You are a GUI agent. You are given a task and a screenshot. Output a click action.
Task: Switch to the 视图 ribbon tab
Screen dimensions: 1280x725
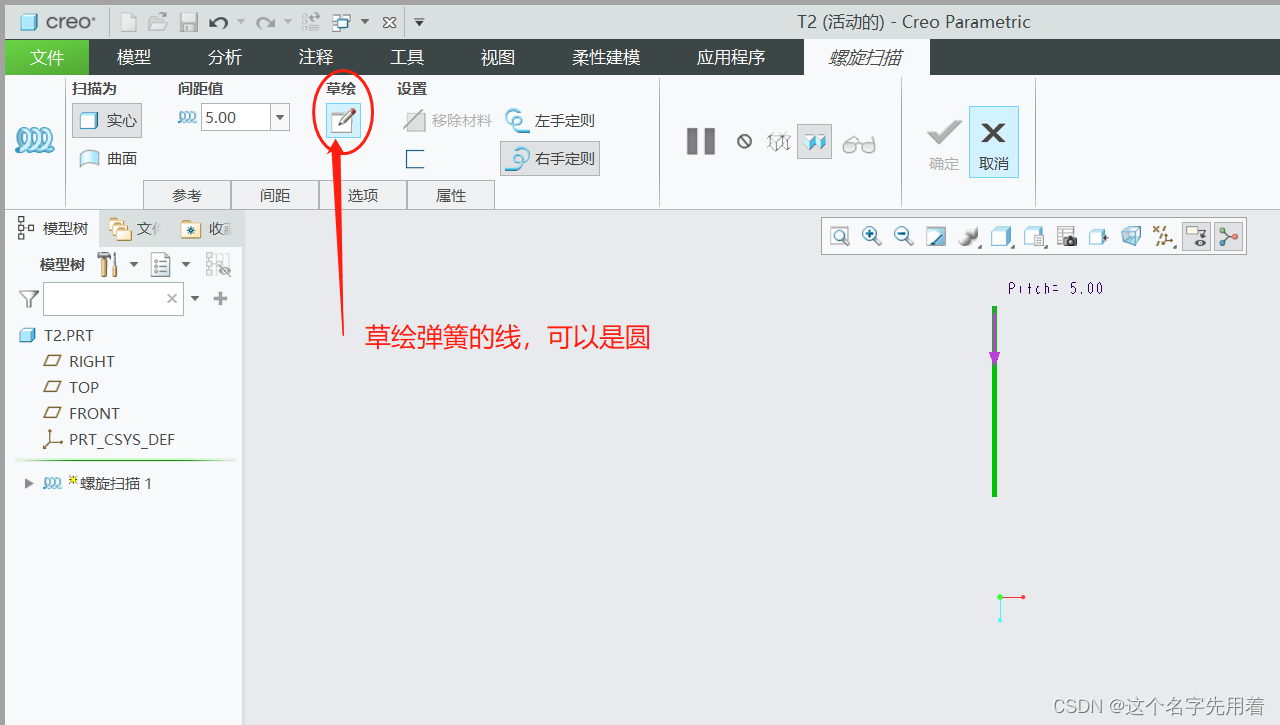[498, 57]
